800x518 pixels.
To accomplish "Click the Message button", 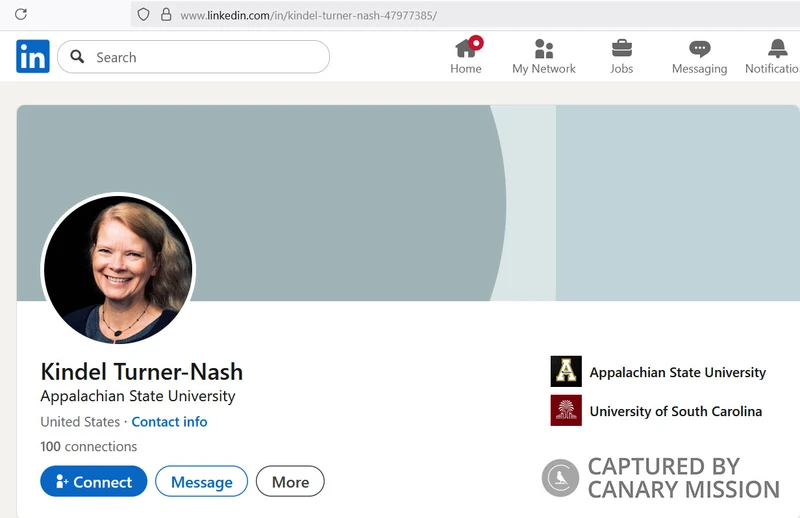I will [202, 481].
